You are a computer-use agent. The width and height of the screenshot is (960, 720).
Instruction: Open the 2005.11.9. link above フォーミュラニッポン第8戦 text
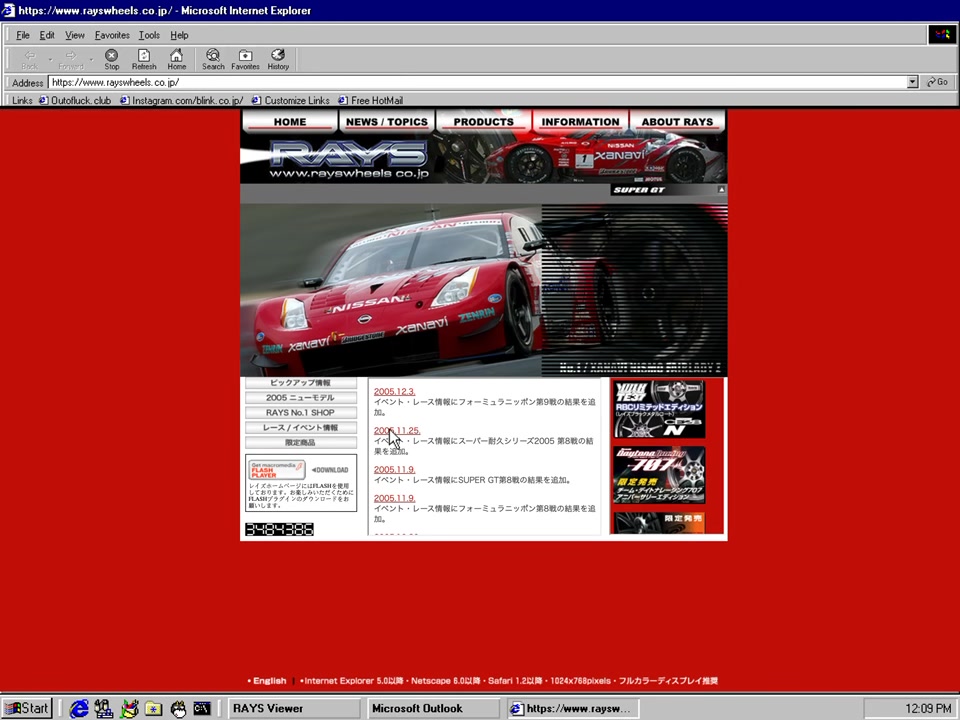tap(394, 498)
